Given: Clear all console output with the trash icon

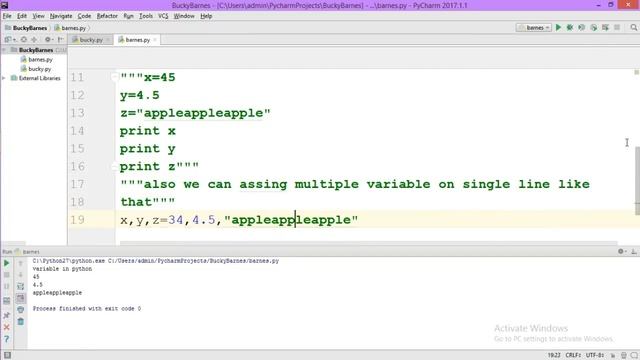Looking at the screenshot, I should pyautogui.click(x=20, y=322).
